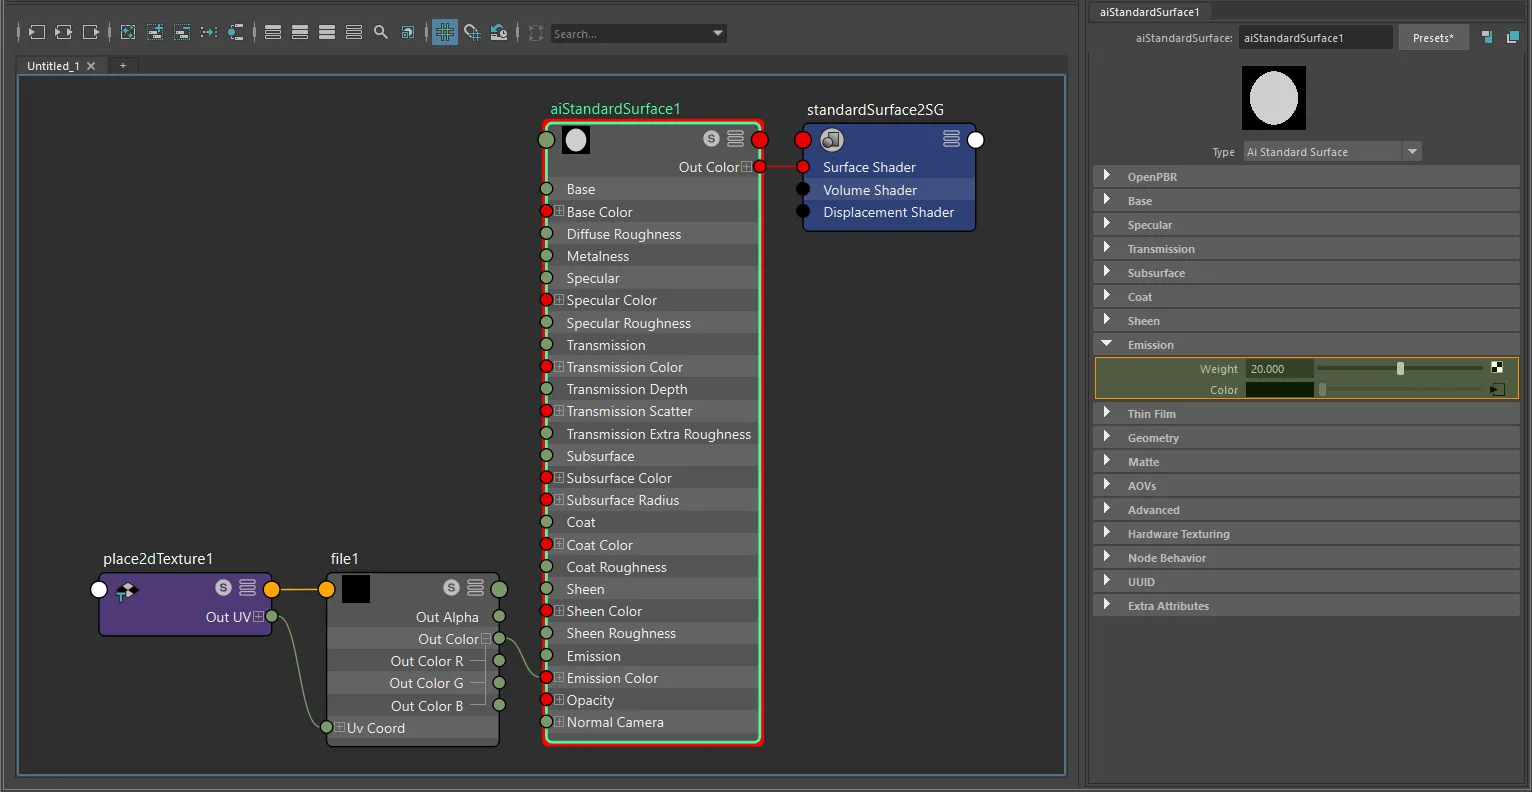This screenshot has height=792, width=1532.
Task: Click the checker map button beside Emission Weight
Action: click(x=1497, y=368)
